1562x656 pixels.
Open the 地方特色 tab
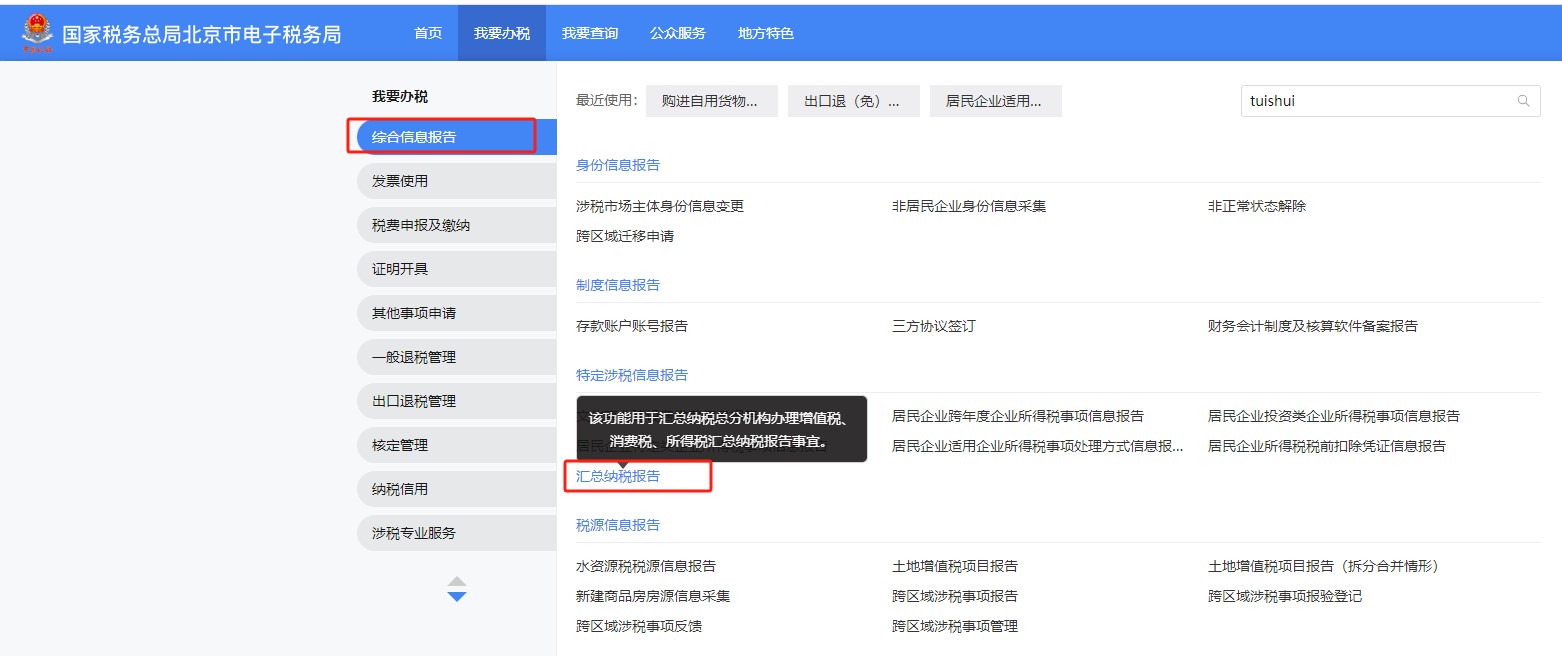[766, 33]
